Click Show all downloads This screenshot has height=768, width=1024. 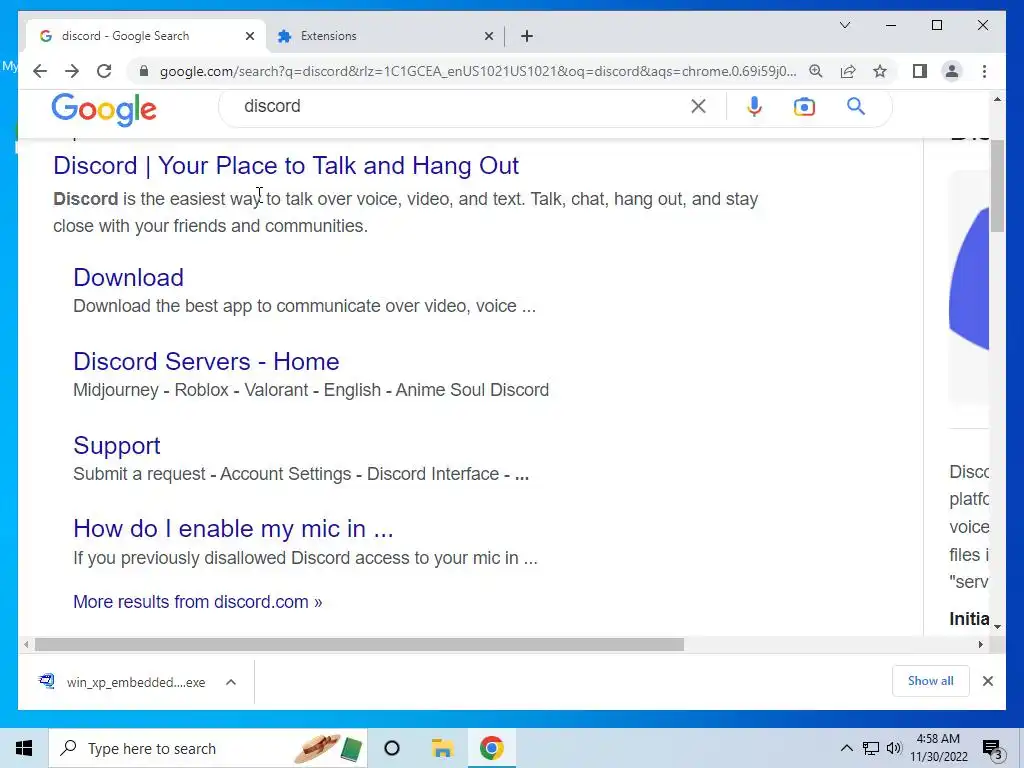point(930,681)
